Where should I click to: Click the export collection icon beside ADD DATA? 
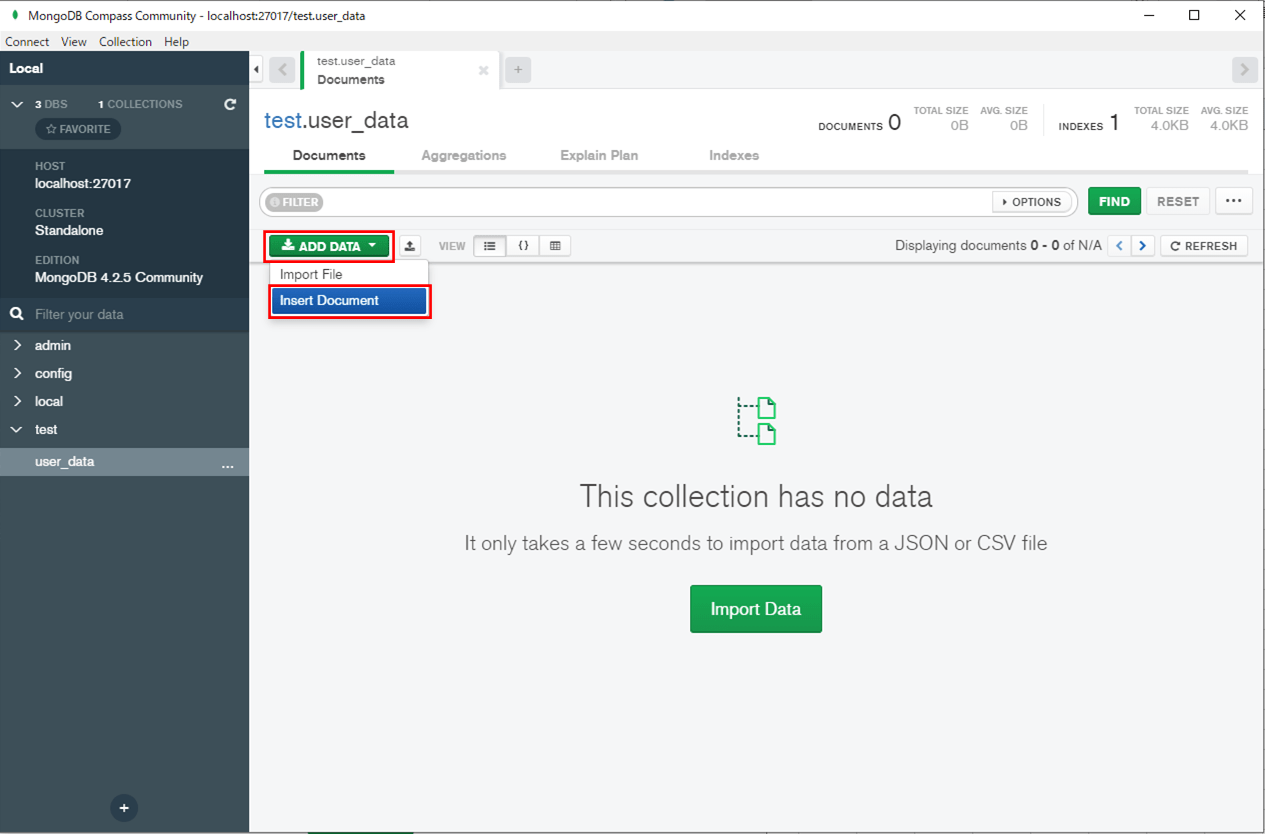pos(410,245)
